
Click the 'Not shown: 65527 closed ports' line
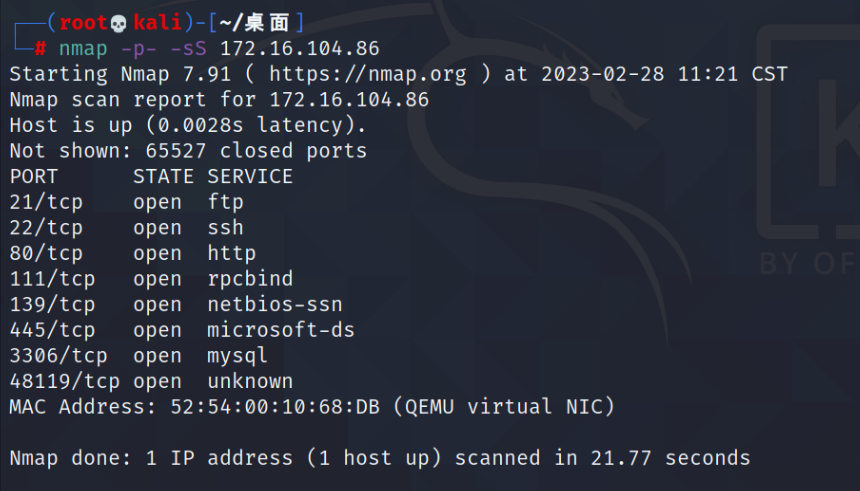188,151
